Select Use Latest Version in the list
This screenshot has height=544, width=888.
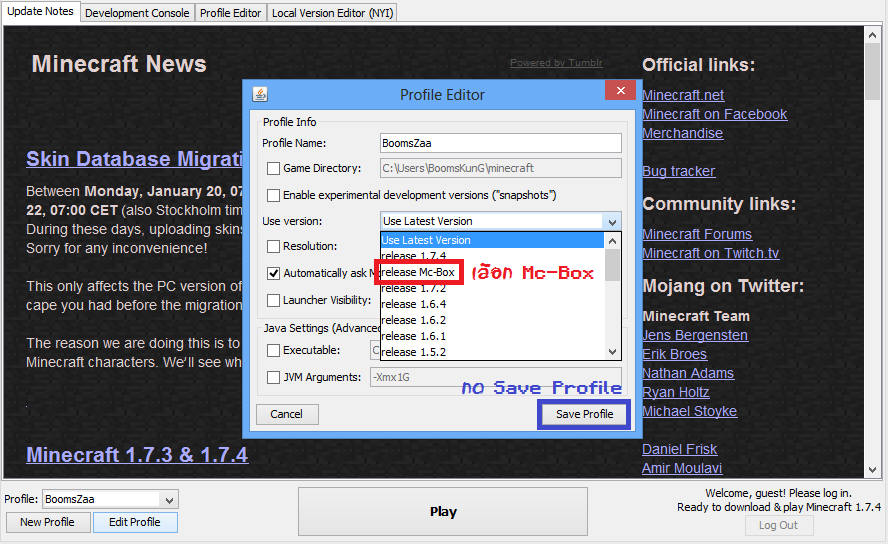pyautogui.click(x=492, y=240)
